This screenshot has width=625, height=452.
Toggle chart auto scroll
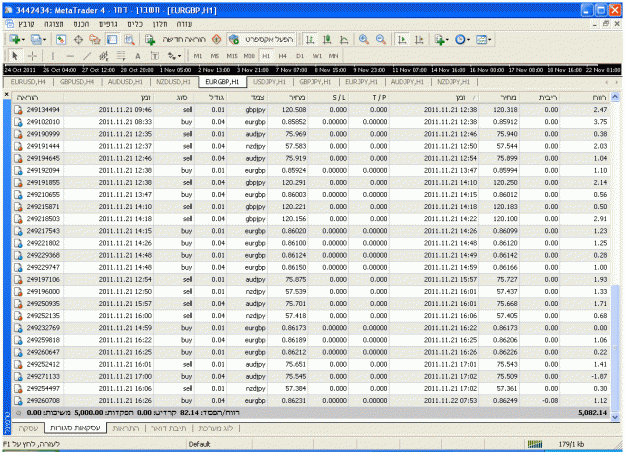click(x=402, y=39)
